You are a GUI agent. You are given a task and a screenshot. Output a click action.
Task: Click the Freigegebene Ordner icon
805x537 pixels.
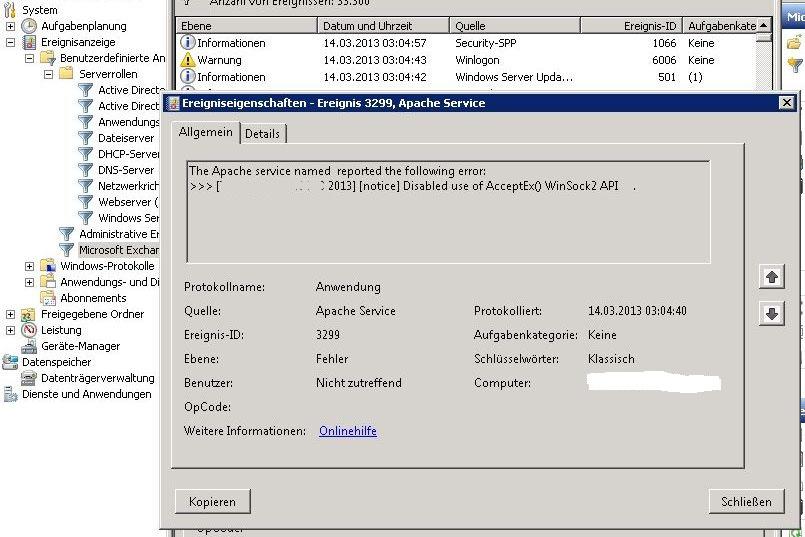point(29,314)
